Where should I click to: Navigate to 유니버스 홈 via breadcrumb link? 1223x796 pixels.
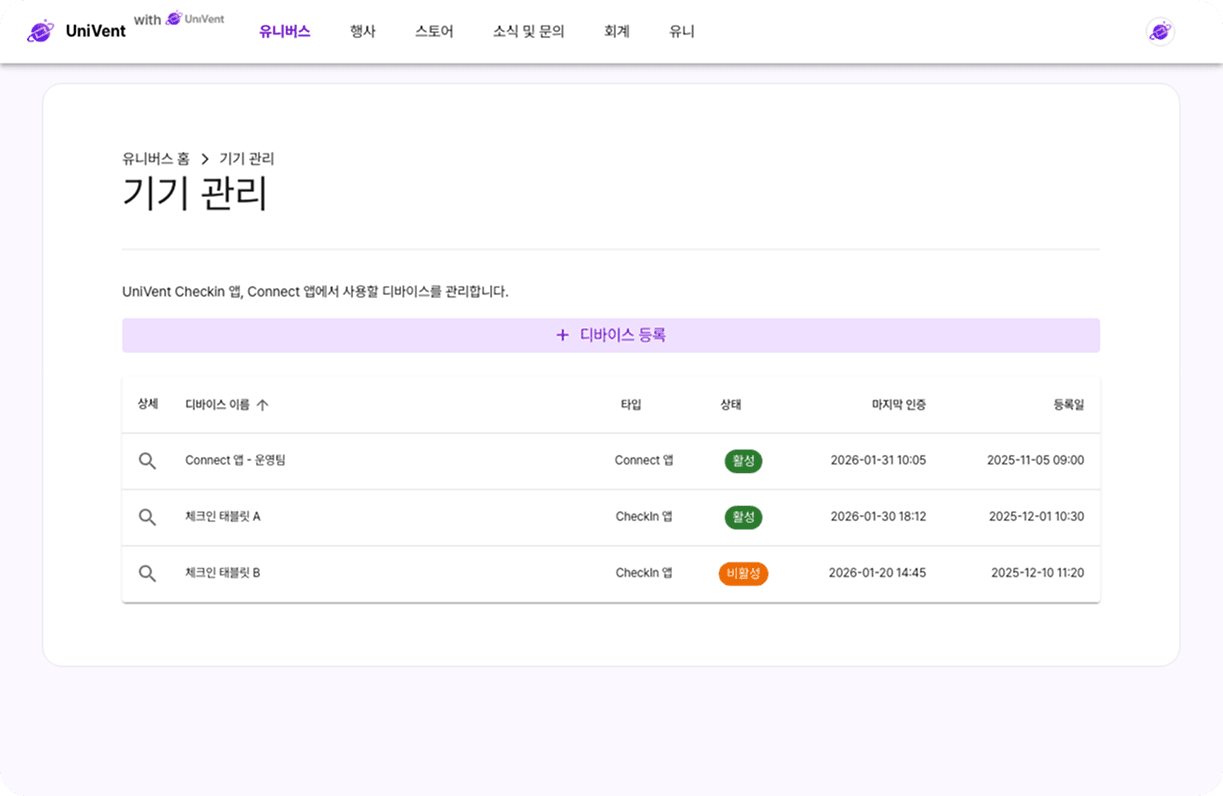155,158
